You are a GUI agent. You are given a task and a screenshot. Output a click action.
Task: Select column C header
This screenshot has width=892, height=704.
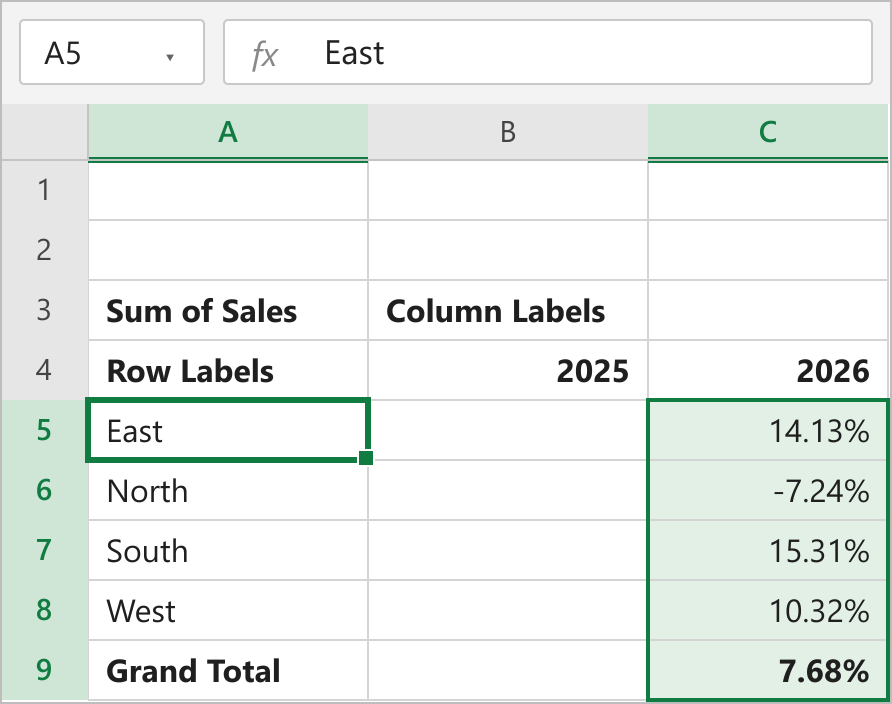767,132
